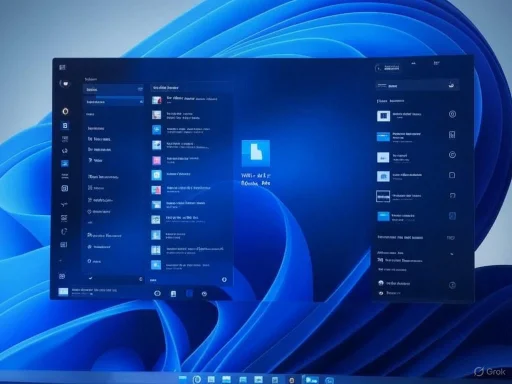Select the icon inside the right panel's search field

coord(451,85)
